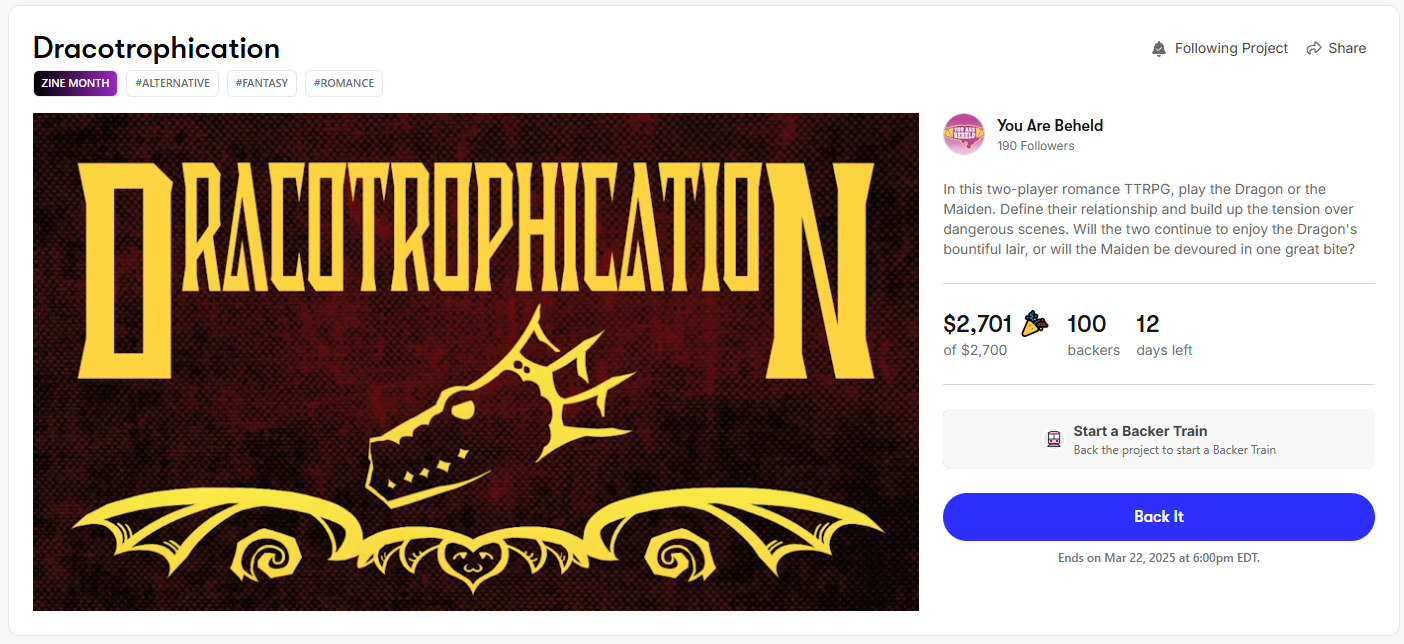Click the 12 days left counter
Image resolution: width=1404 pixels, height=644 pixels.
tap(1148, 324)
